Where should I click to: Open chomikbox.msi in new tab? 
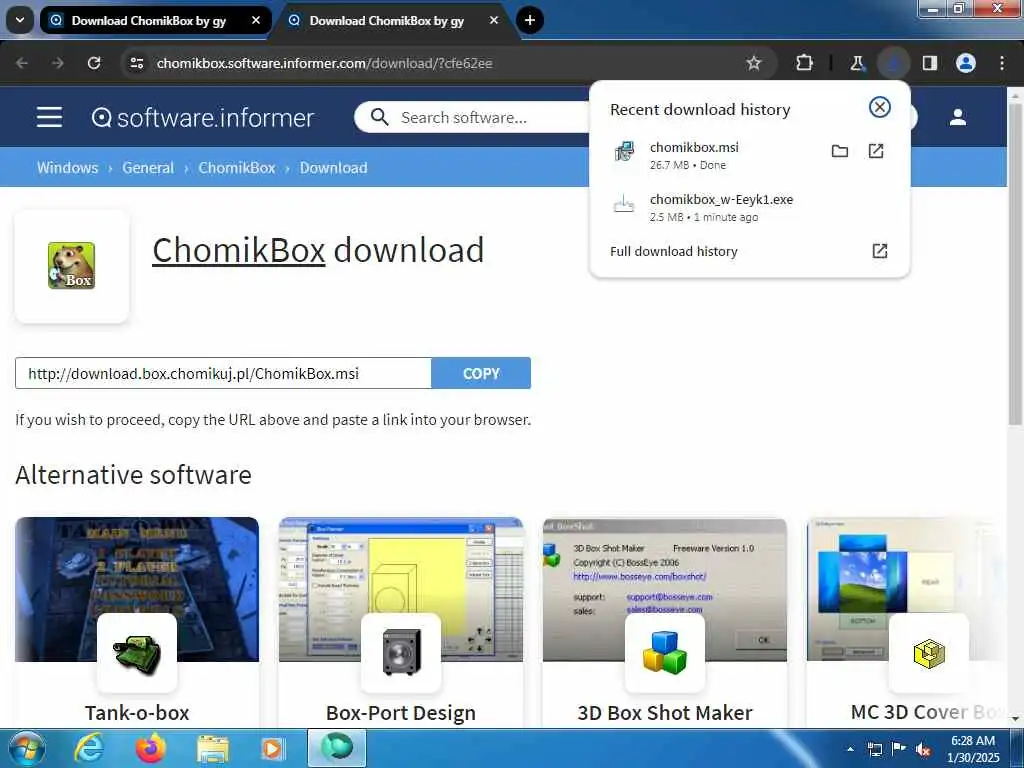[876, 152]
